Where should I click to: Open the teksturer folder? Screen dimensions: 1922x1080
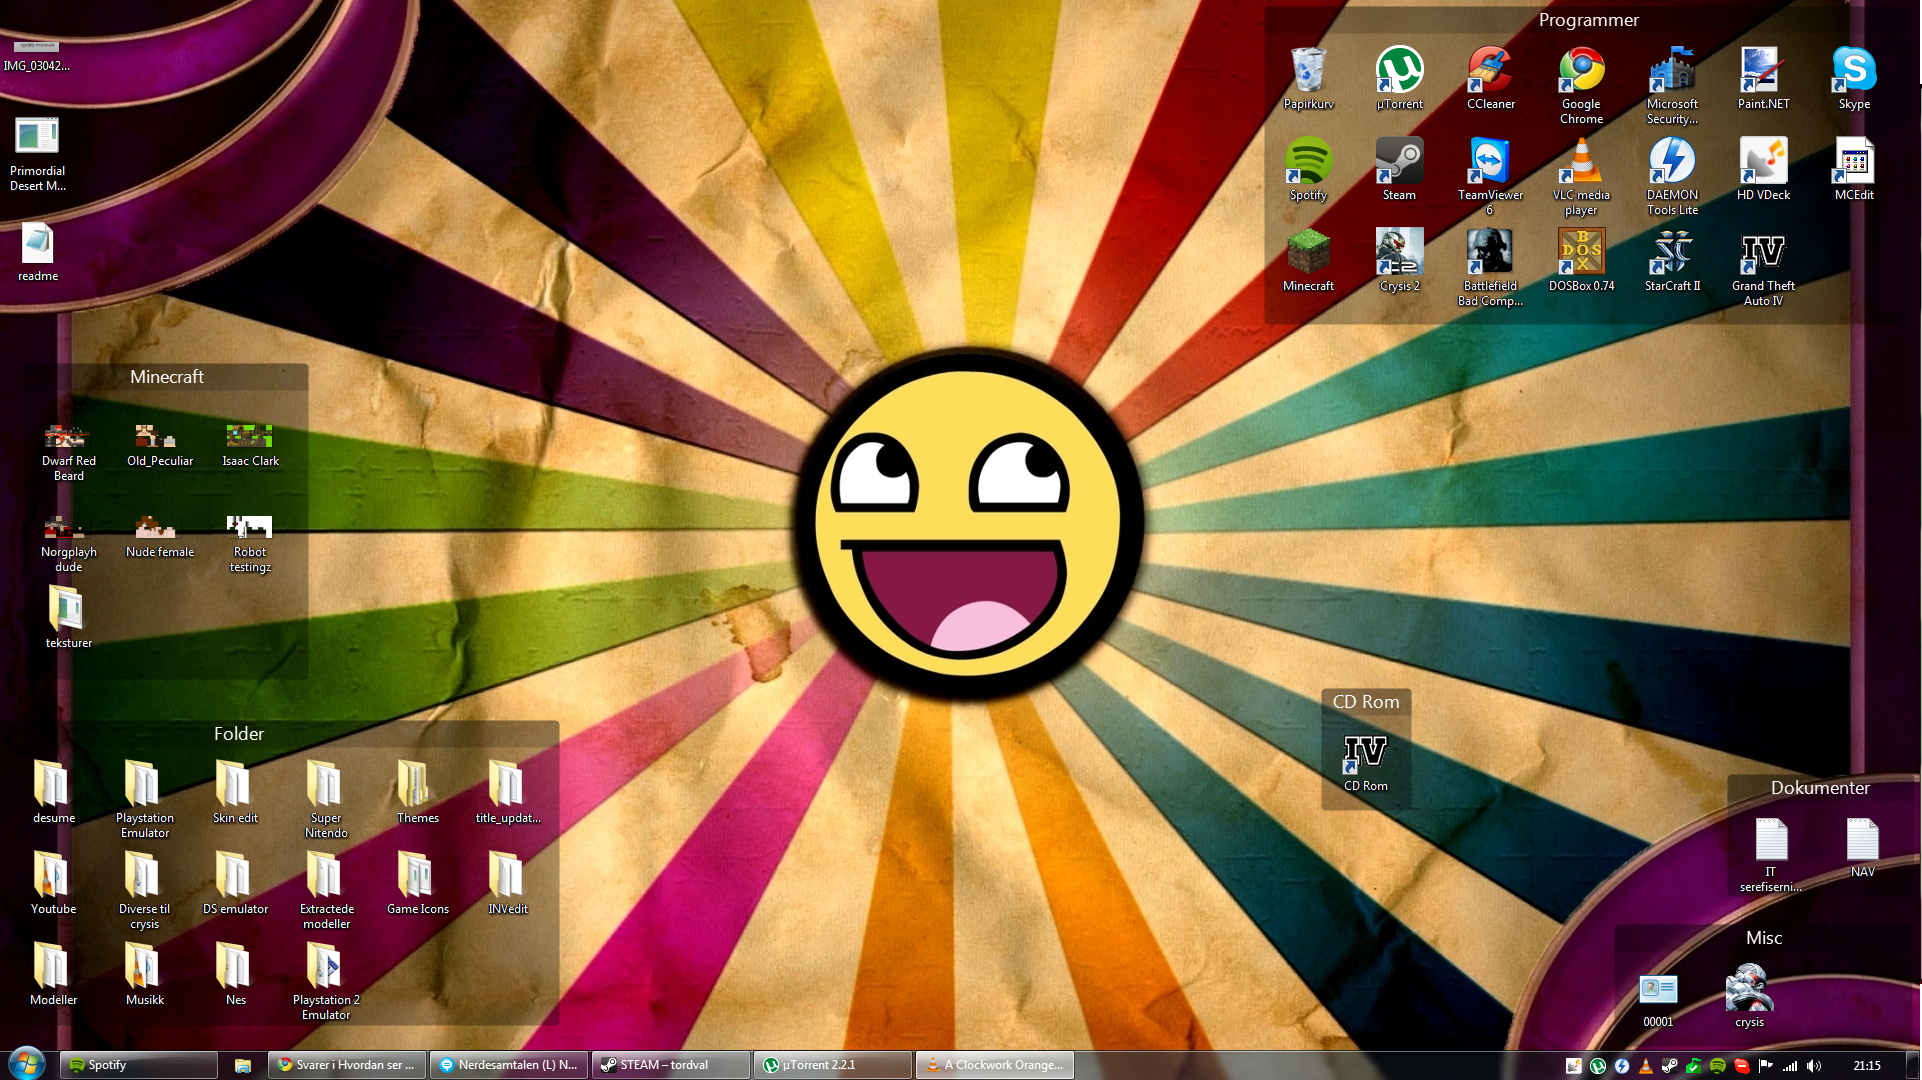point(68,617)
